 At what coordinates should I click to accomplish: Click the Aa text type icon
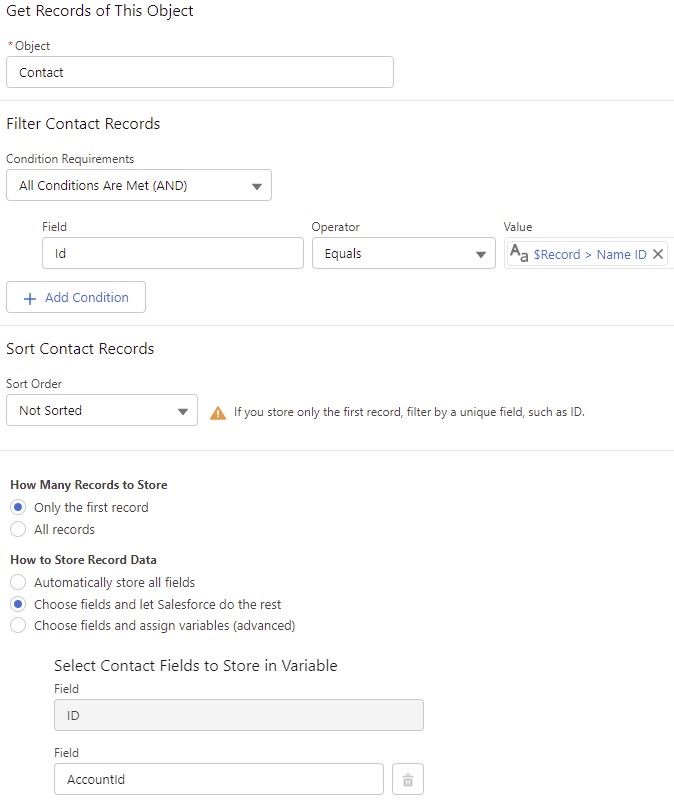[x=519, y=254]
